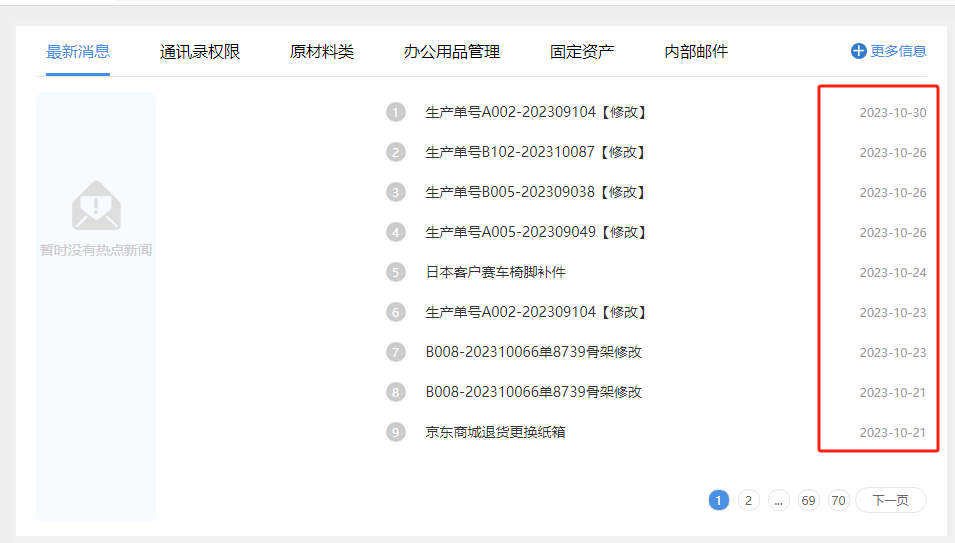The width and height of the screenshot is (955, 543).
Task: Go to page 2 of messages
Action: [x=749, y=500]
